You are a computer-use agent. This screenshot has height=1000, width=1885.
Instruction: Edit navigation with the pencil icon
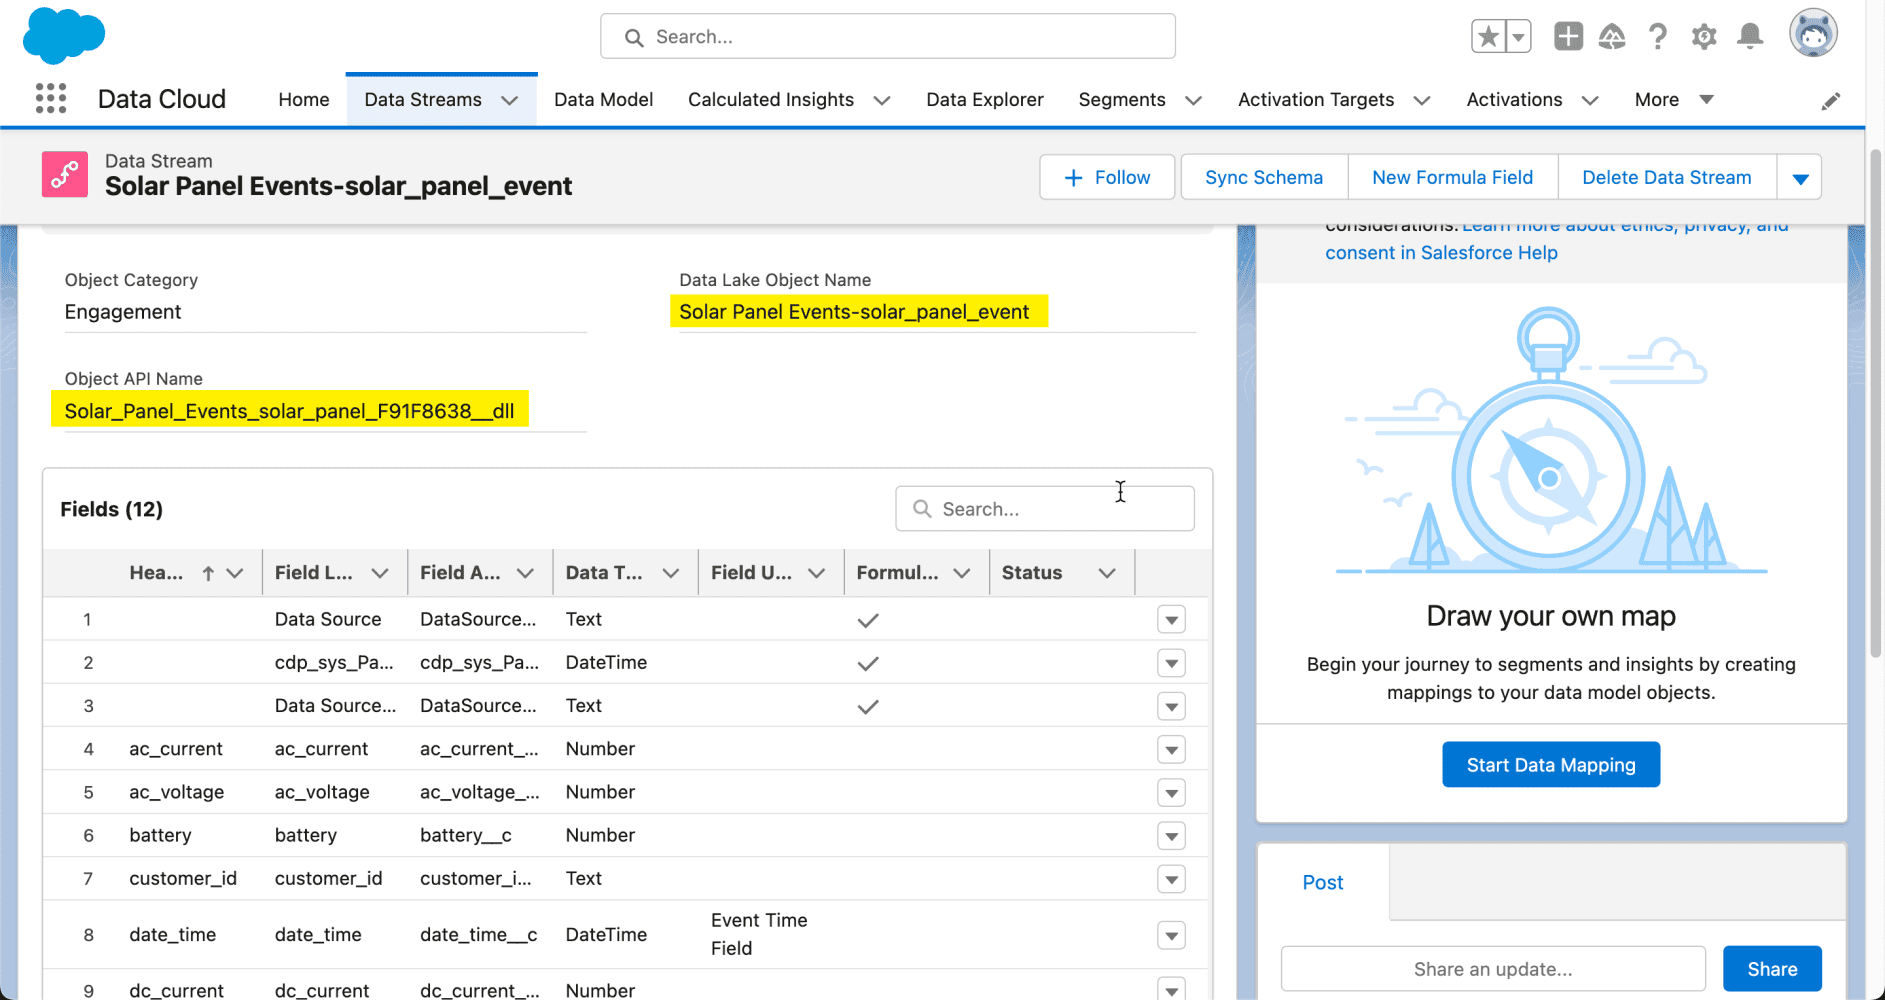(x=1830, y=101)
